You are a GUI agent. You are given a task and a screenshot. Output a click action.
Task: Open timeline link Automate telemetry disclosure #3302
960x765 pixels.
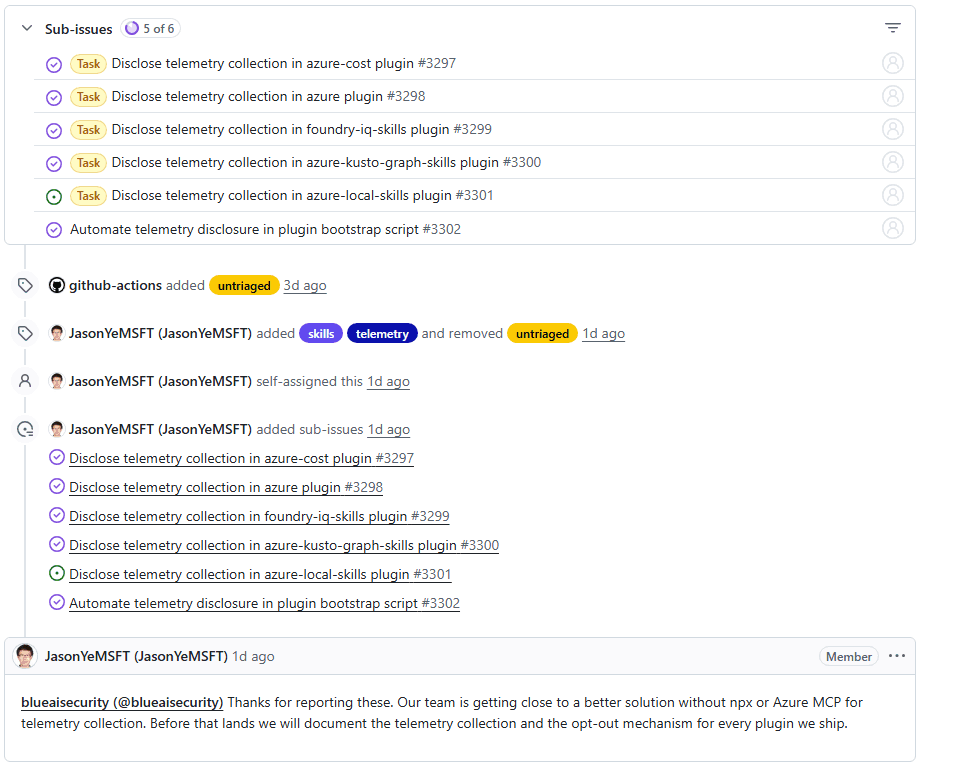[264, 603]
